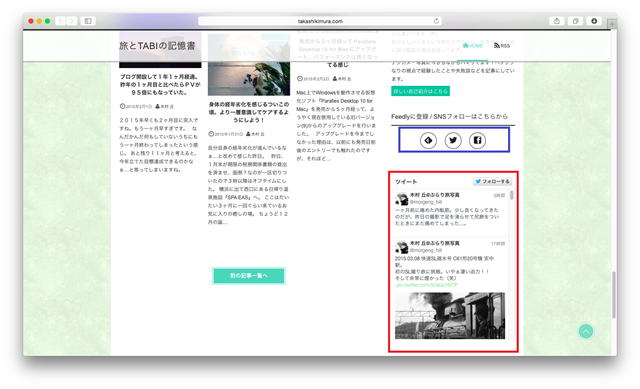
Task: Open the Safari share menu
Action: click(x=557, y=21)
